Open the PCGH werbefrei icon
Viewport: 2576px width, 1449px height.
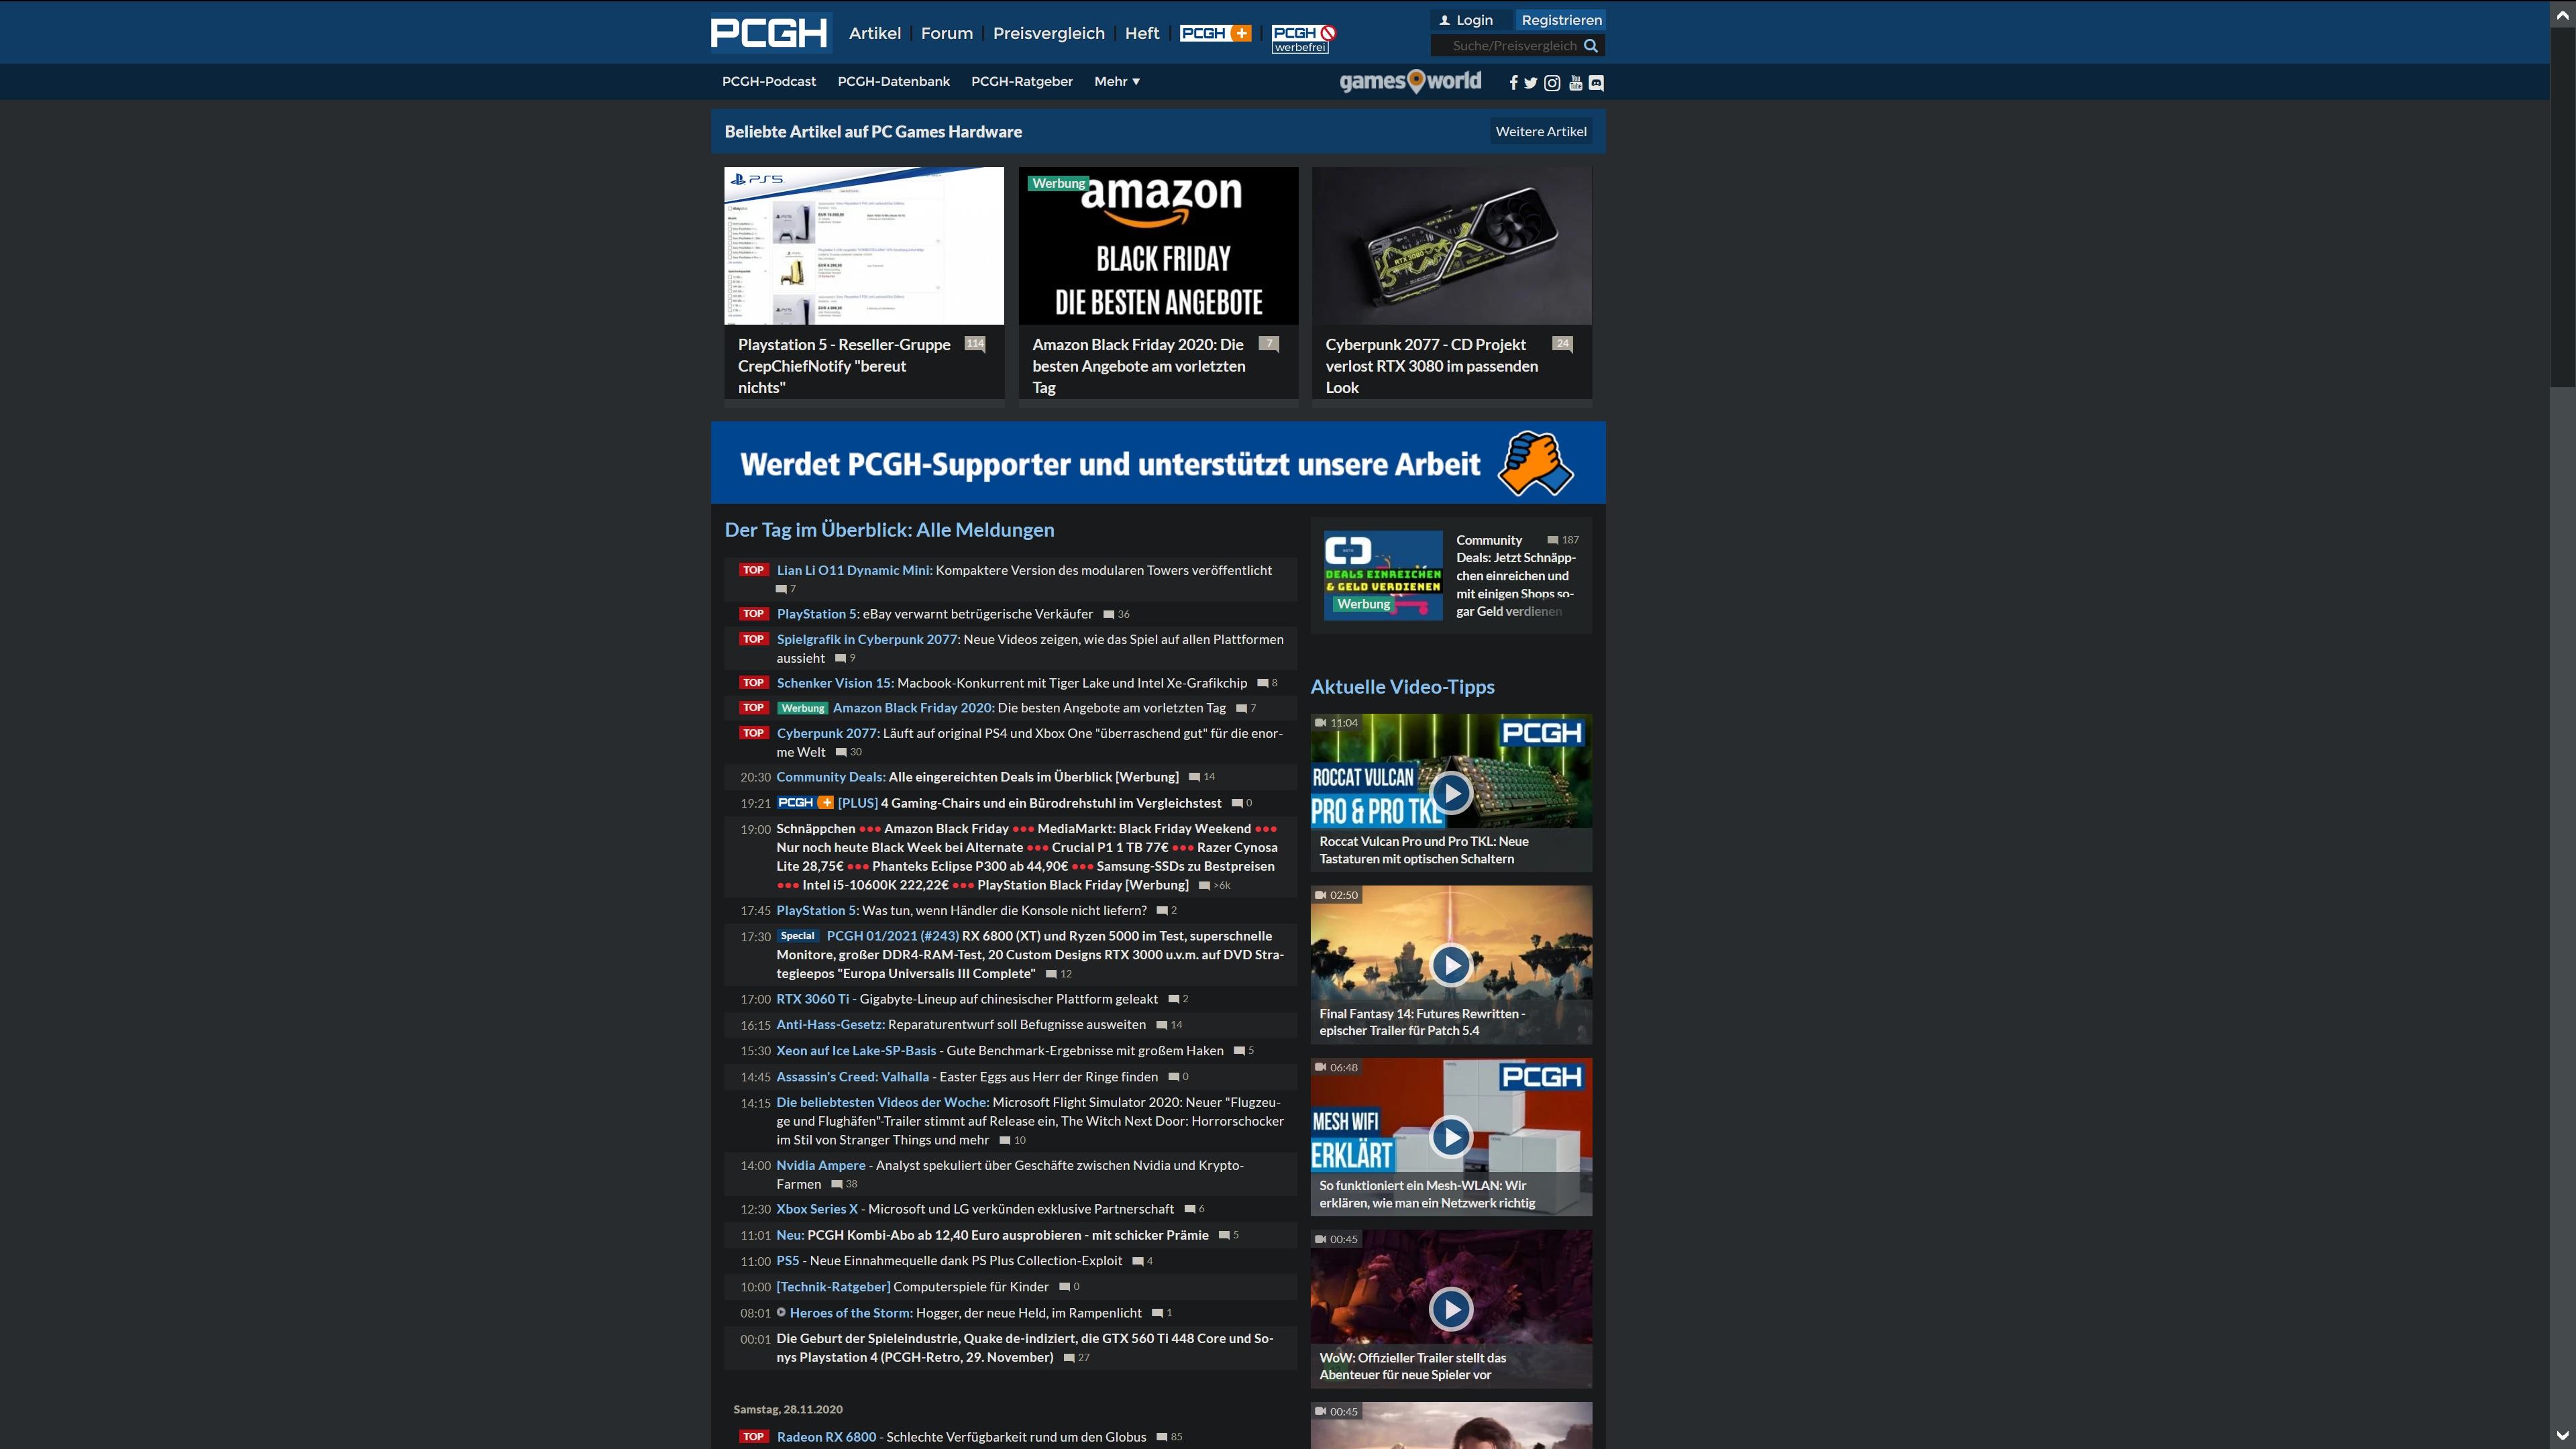point(1303,39)
